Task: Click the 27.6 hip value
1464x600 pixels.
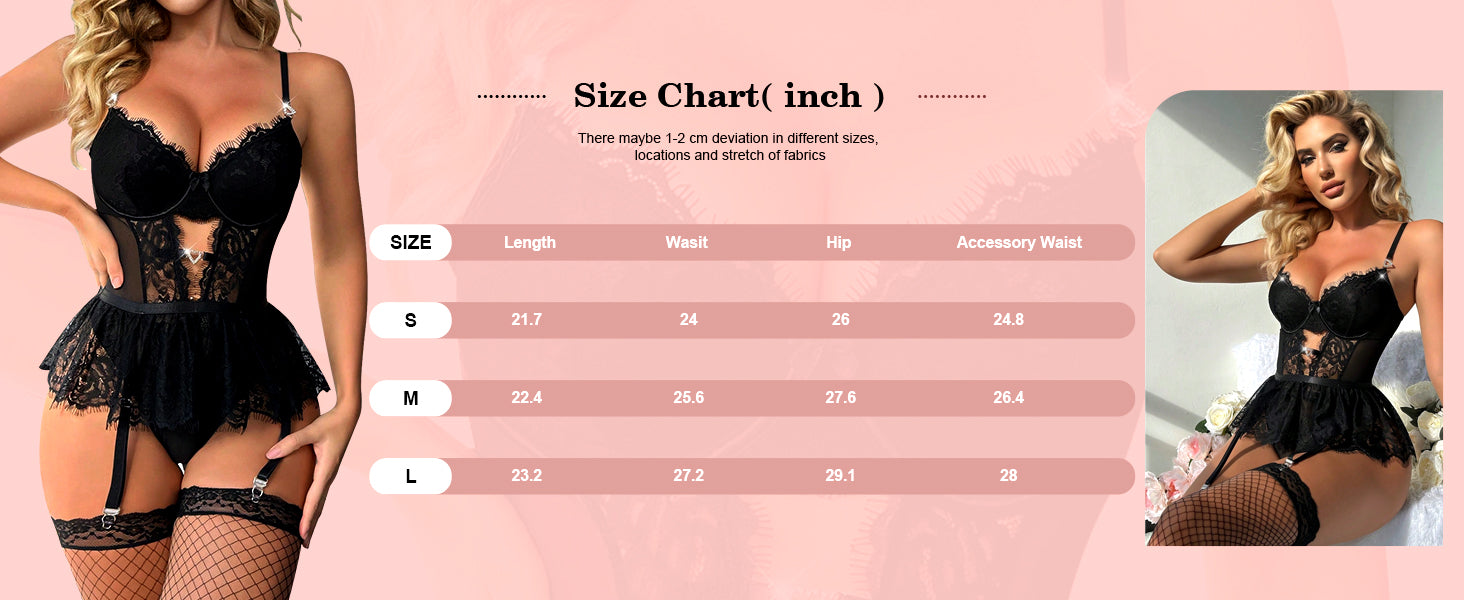Action: [x=840, y=398]
